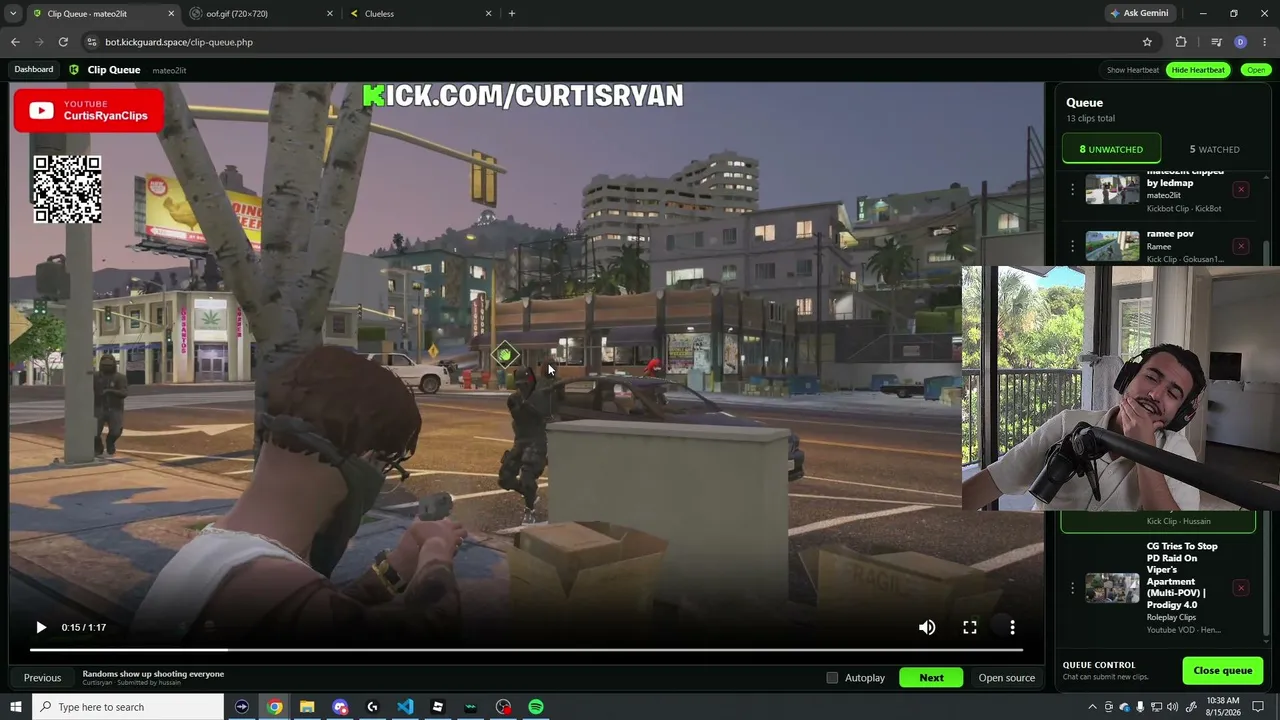Go back with the Previous button
The image size is (1280, 720).
click(x=42, y=678)
